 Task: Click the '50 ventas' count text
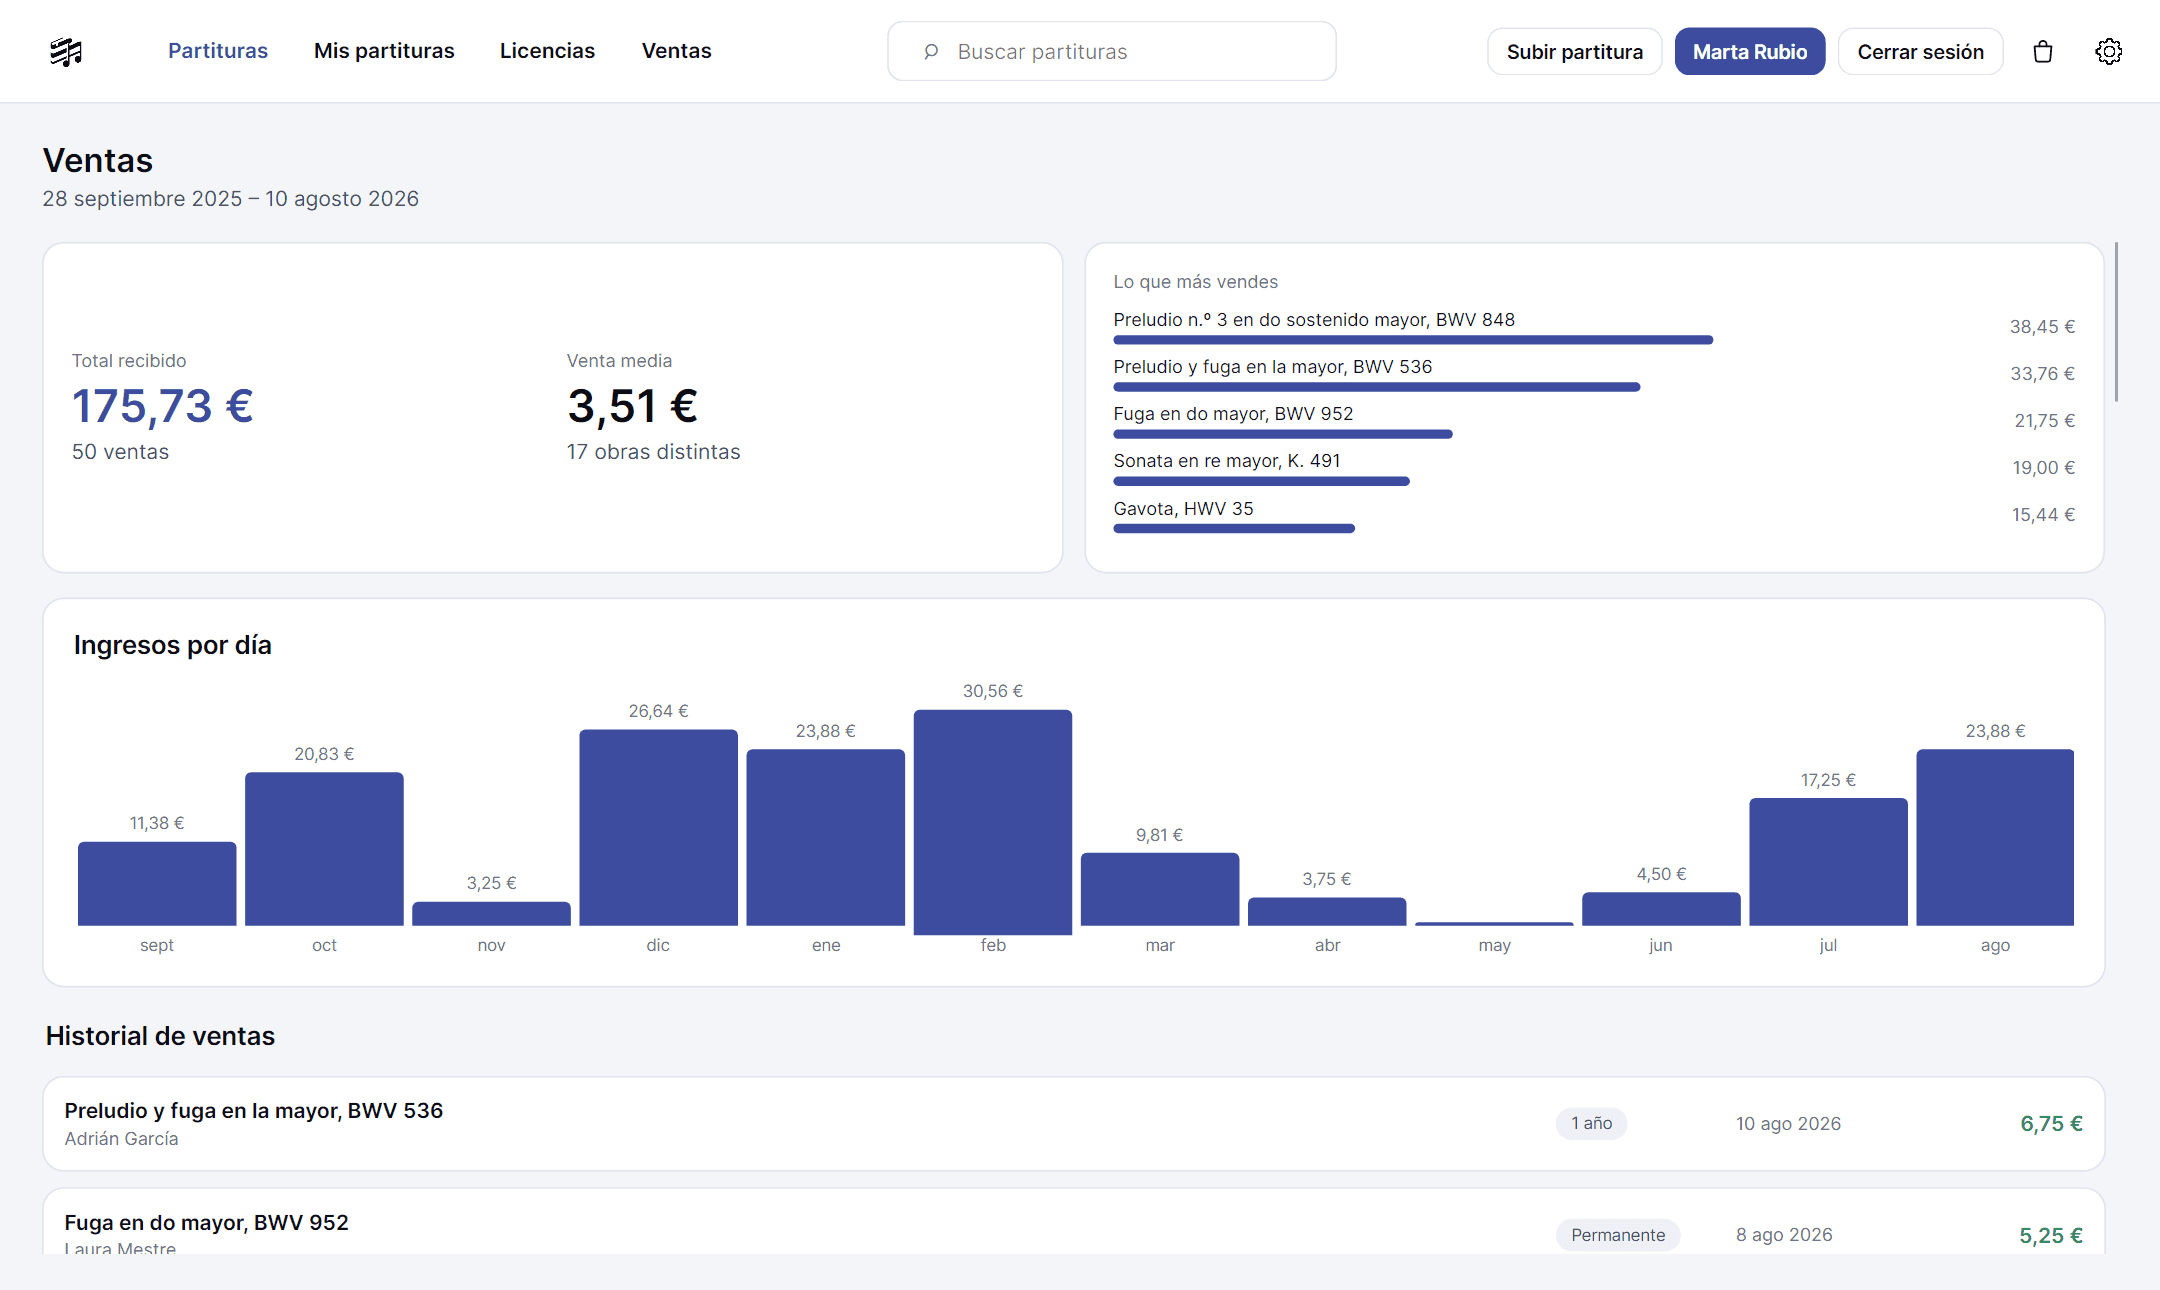120,452
